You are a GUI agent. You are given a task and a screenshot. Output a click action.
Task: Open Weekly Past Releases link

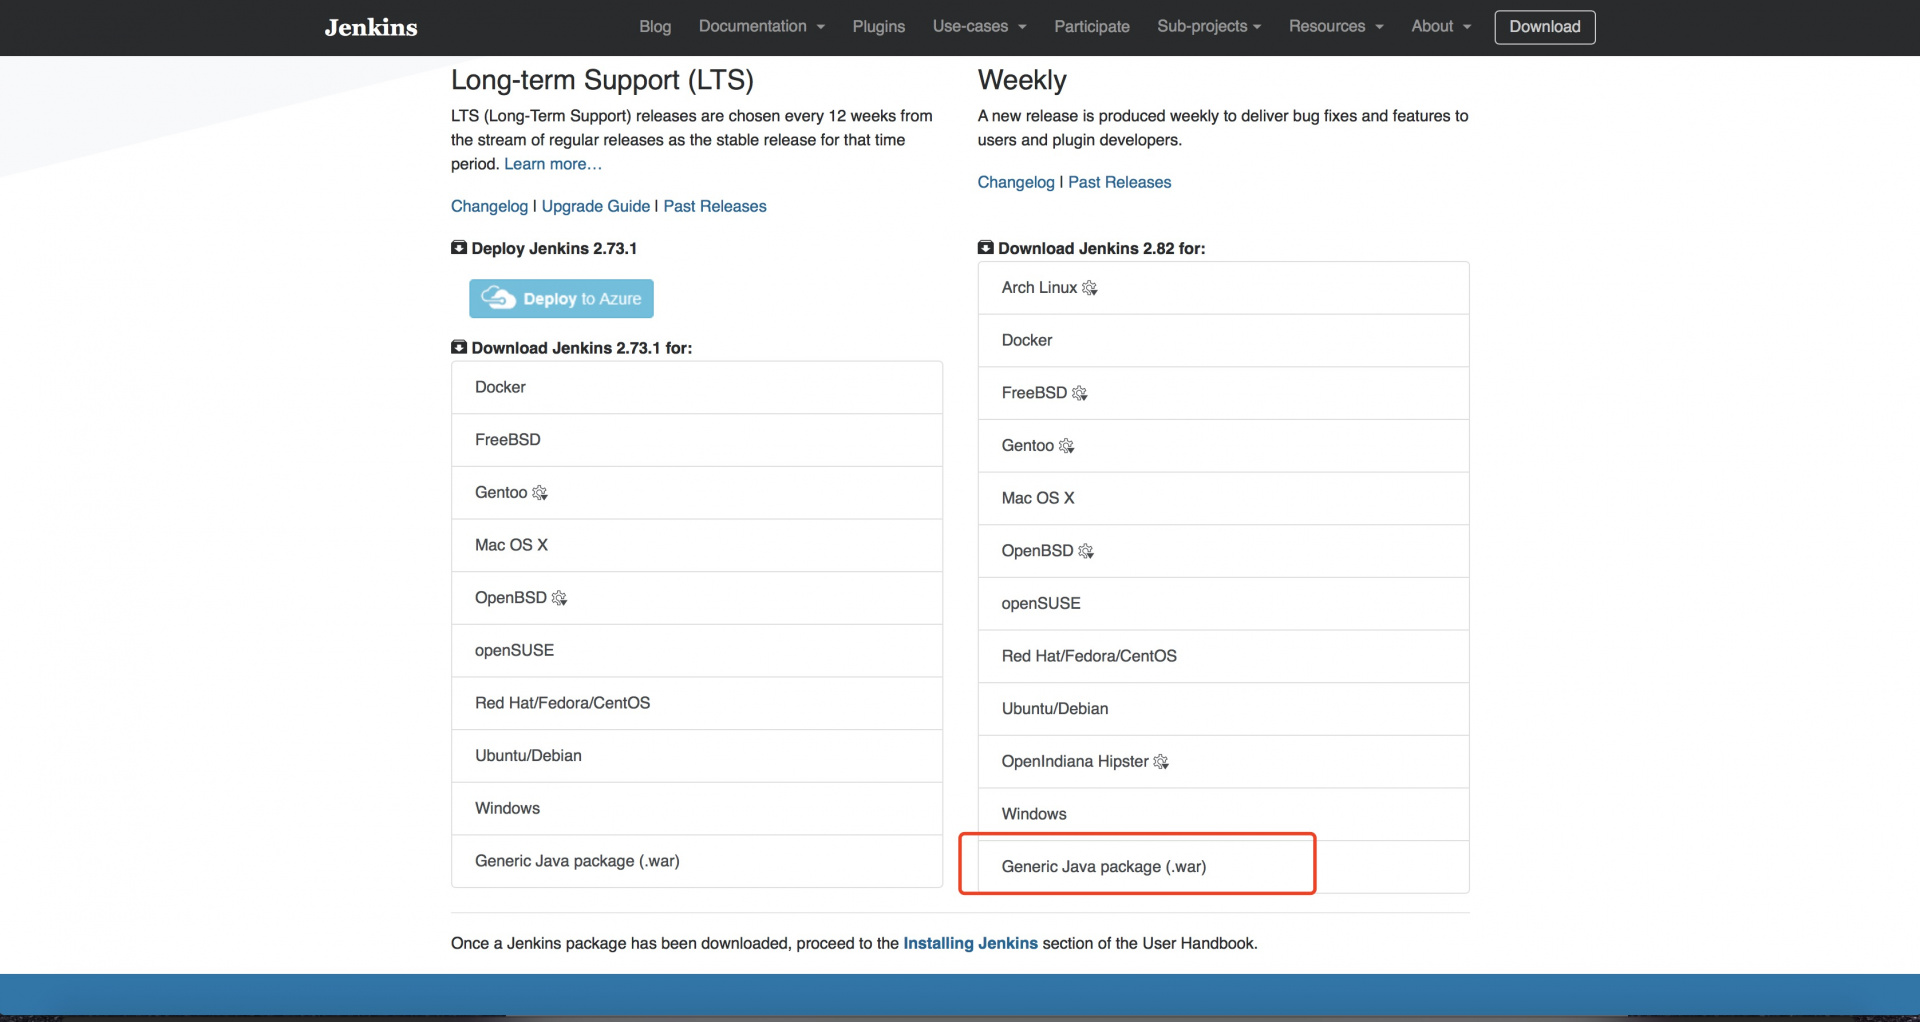(1119, 182)
